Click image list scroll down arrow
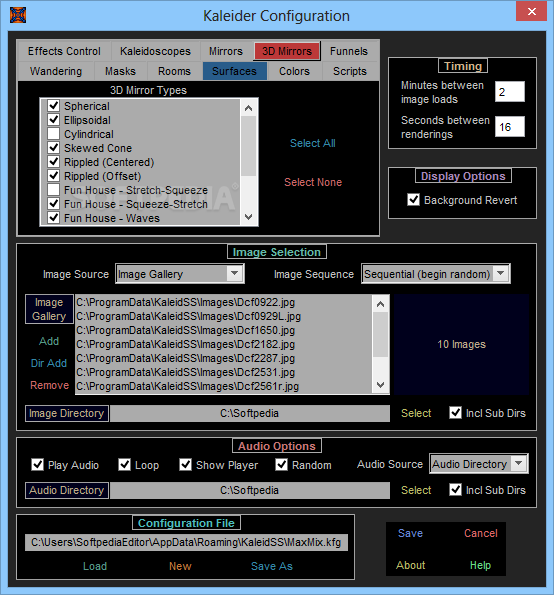The width and height of the screenshot is (554, 595). 381,385
